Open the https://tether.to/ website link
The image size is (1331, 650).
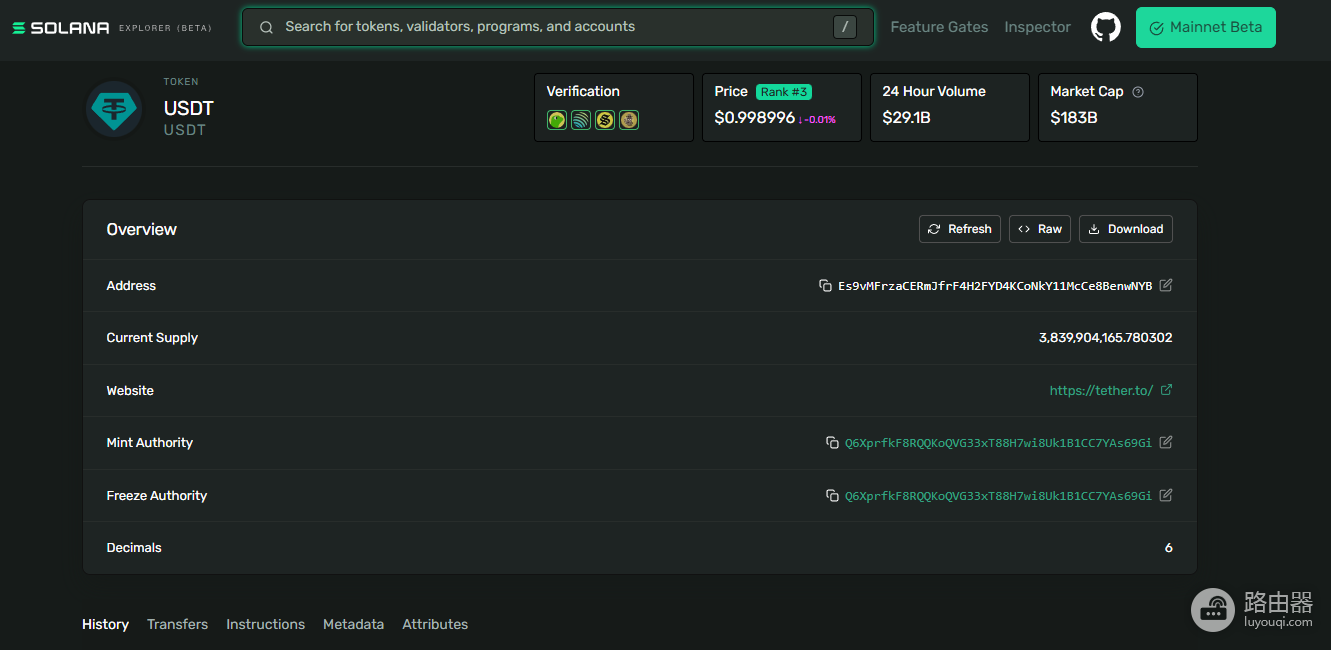click(1101, 390)
